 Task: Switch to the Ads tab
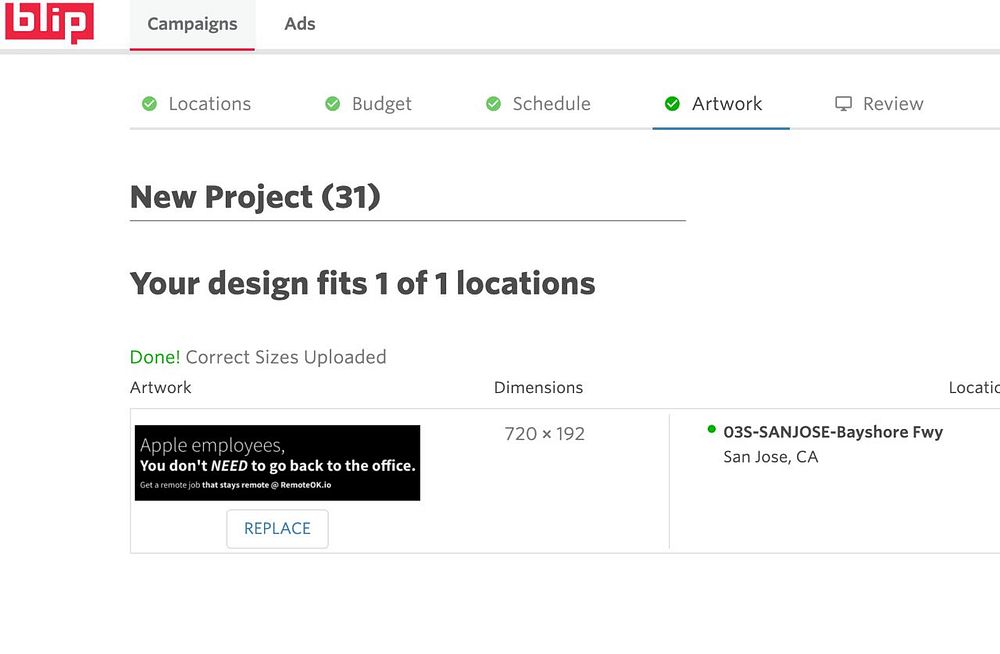[x=300, y=24]
